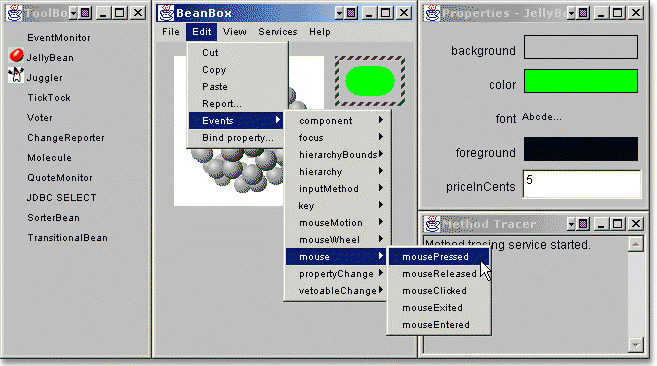Open the green color property swatch
The image size is (657, 366).
(581, 81)
